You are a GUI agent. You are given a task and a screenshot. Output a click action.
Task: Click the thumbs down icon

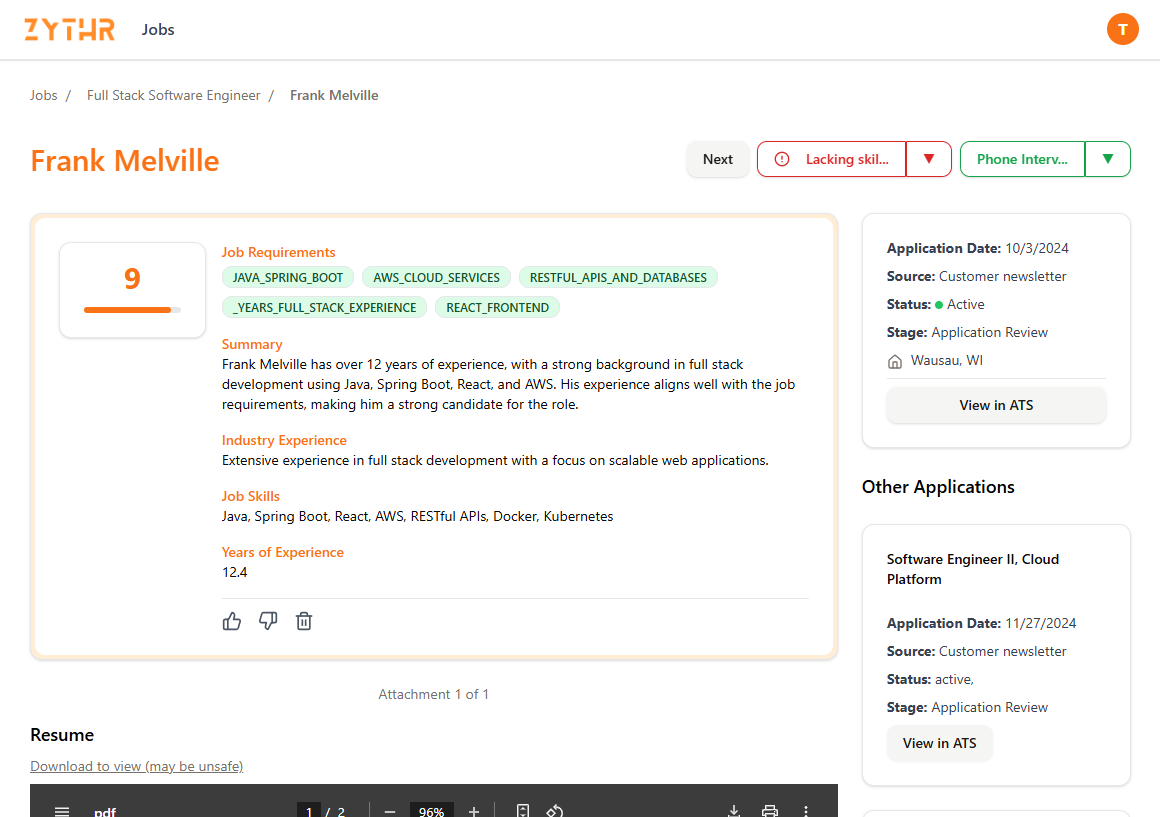click(268, 621)
